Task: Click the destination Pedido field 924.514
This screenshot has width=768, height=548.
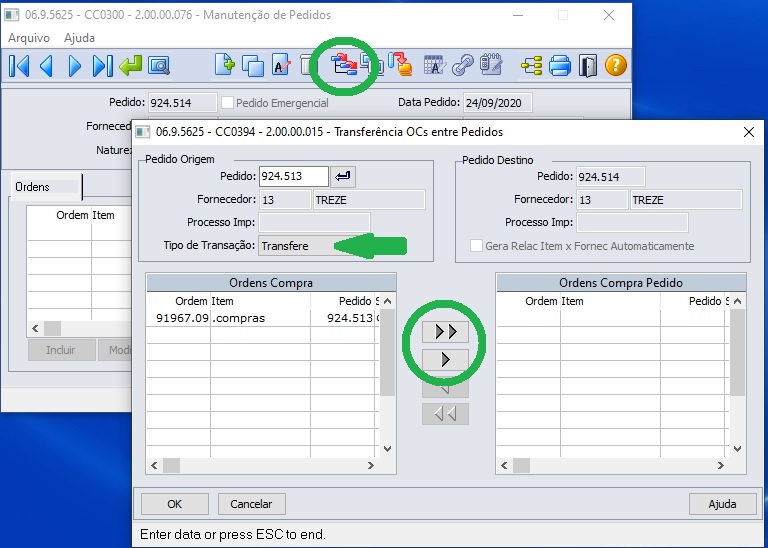Action: coord(610,177)
